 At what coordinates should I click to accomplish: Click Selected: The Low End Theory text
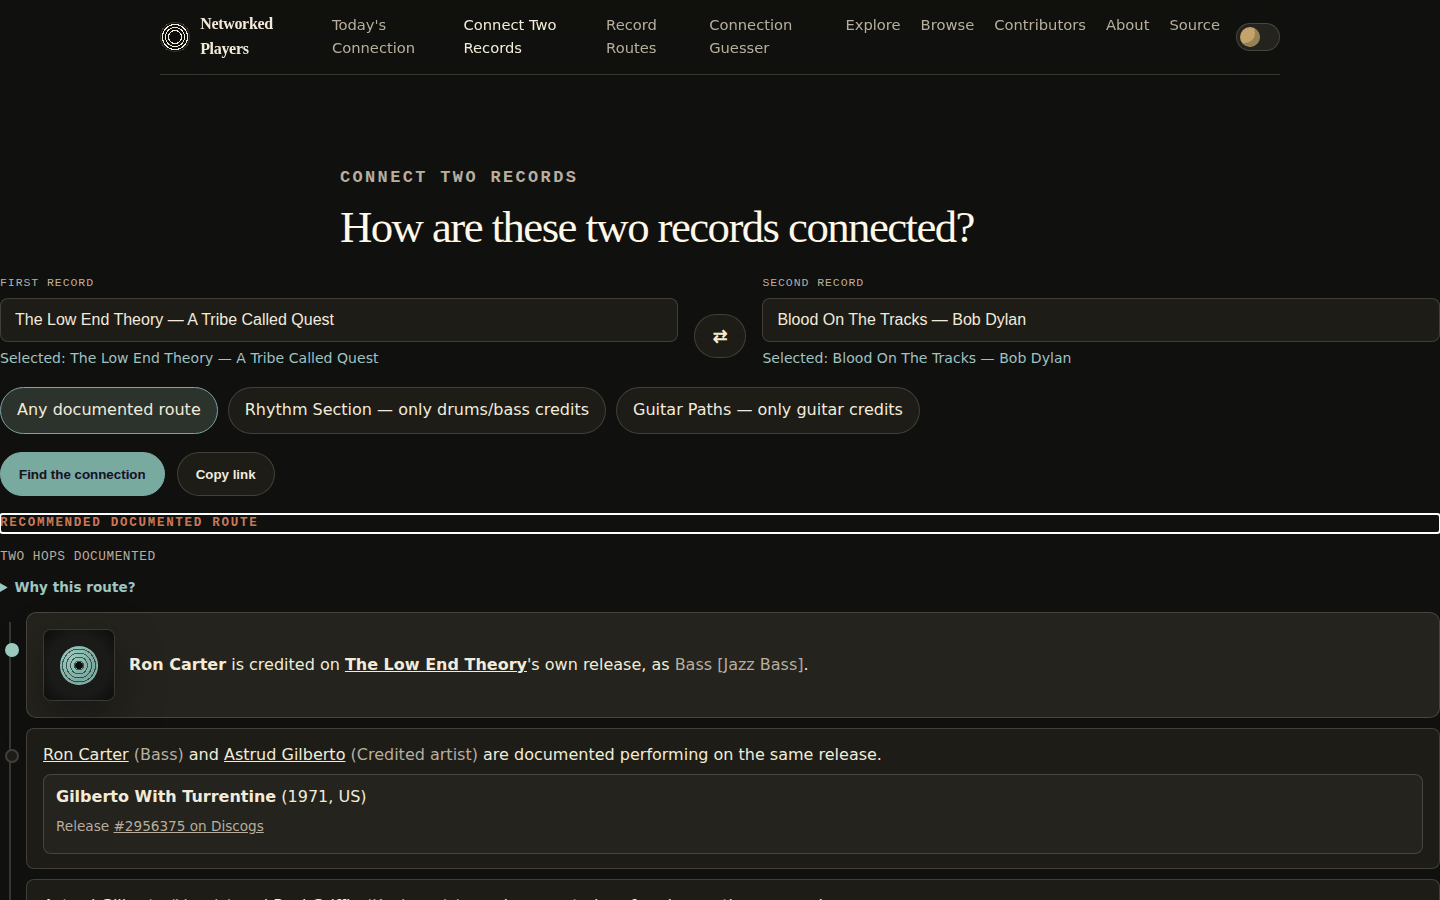coord(189,358)
